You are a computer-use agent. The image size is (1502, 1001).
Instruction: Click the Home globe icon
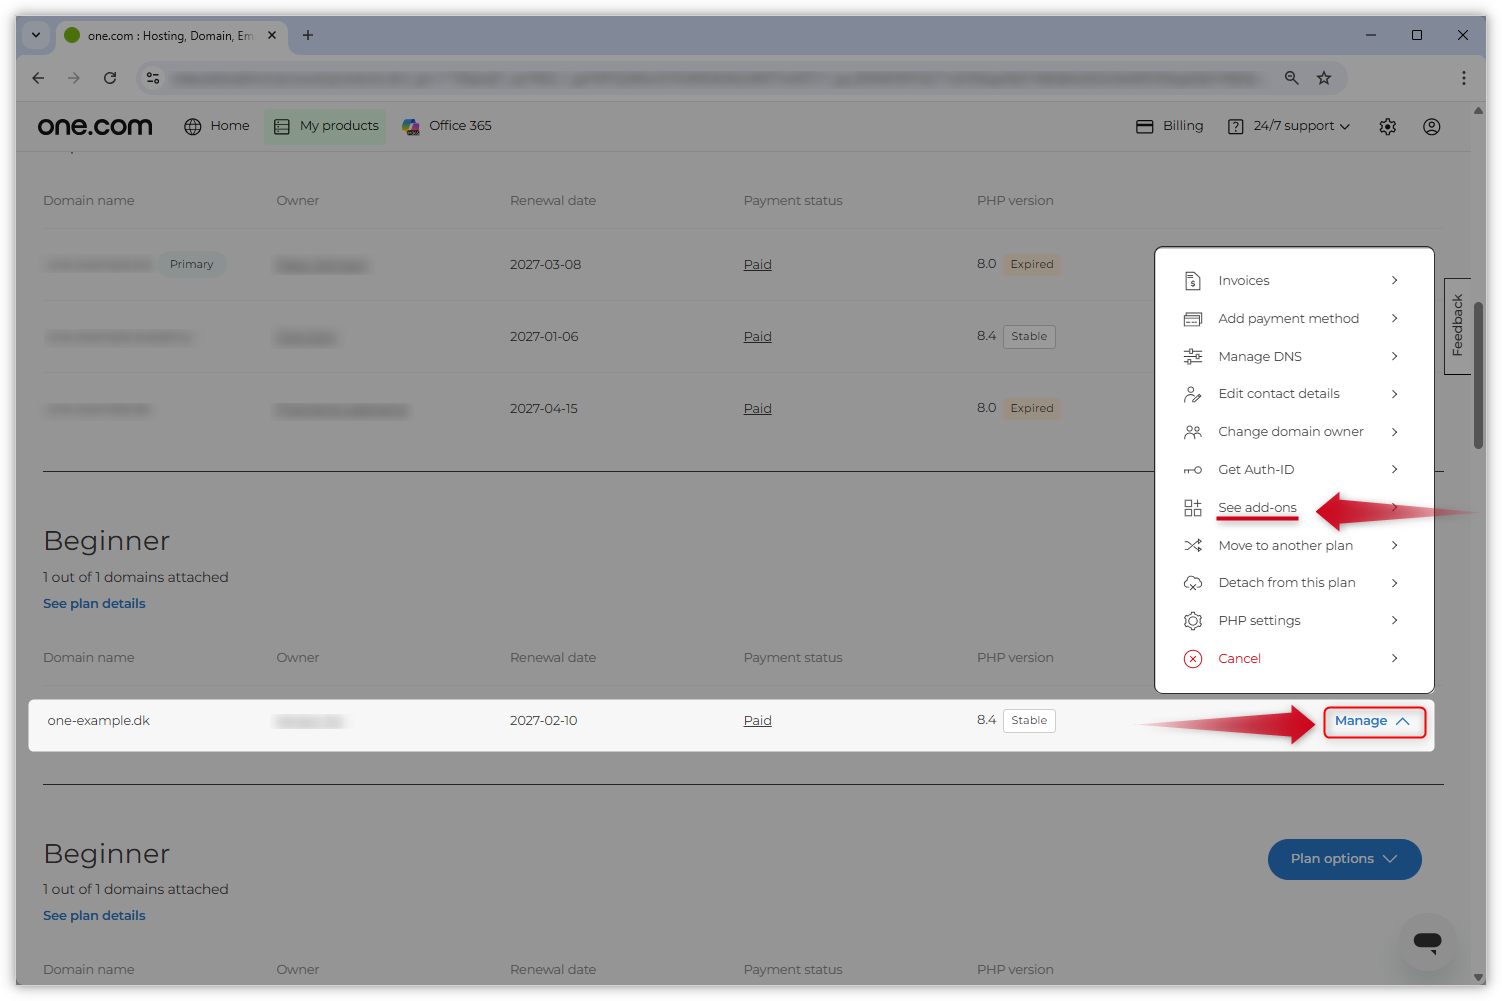(x=193, y=126)
